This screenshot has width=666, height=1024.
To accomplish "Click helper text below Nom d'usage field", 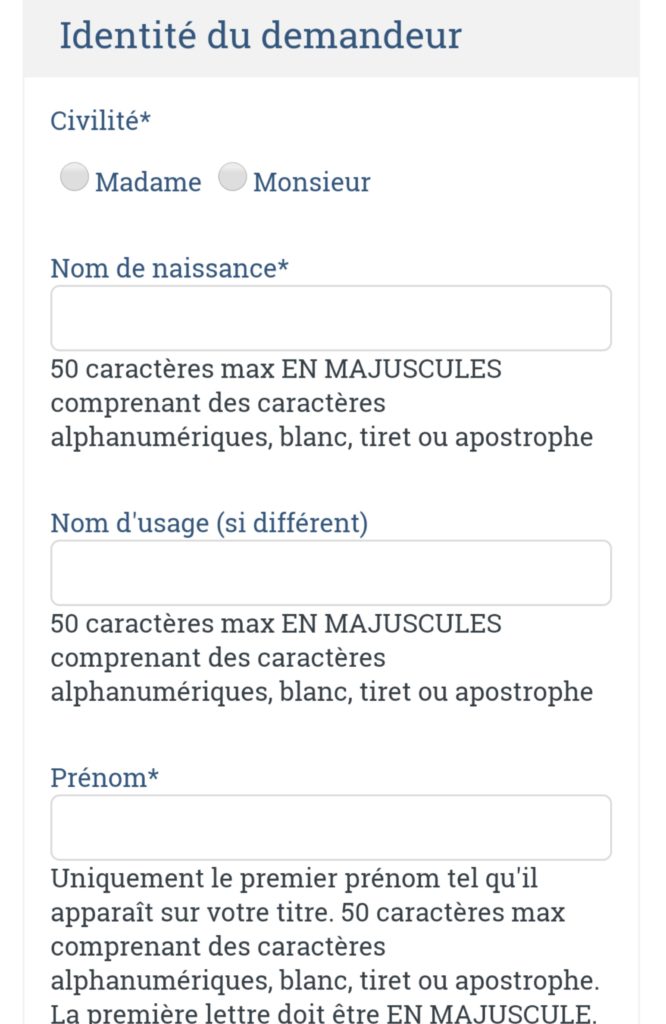I will point(322,658).
